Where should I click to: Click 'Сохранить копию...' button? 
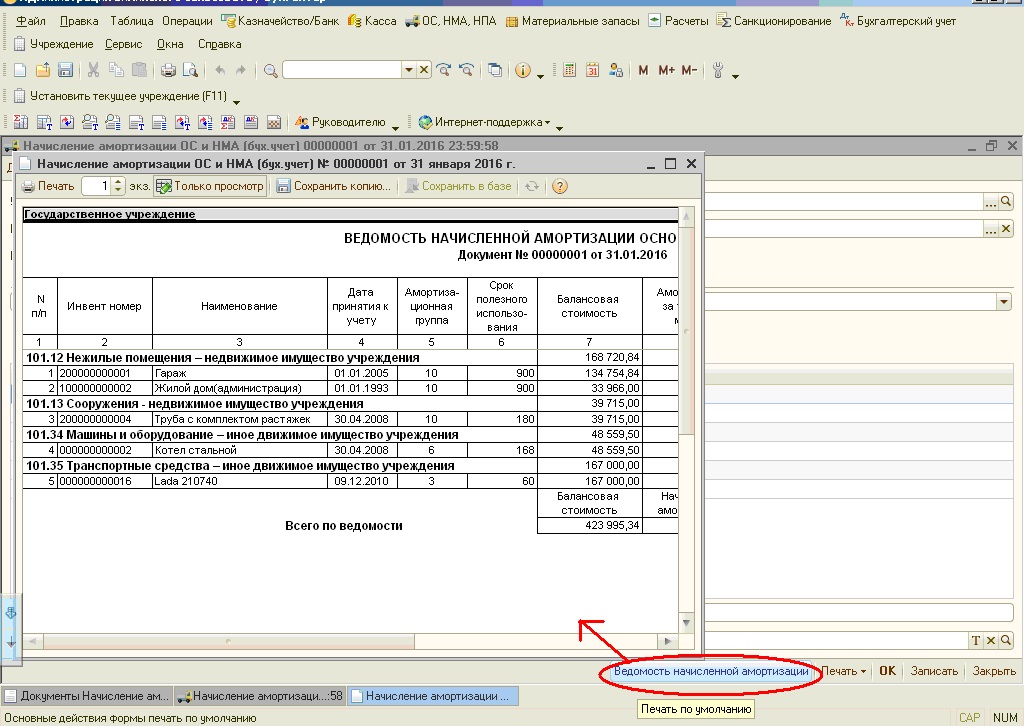click(x=334, y=186)
